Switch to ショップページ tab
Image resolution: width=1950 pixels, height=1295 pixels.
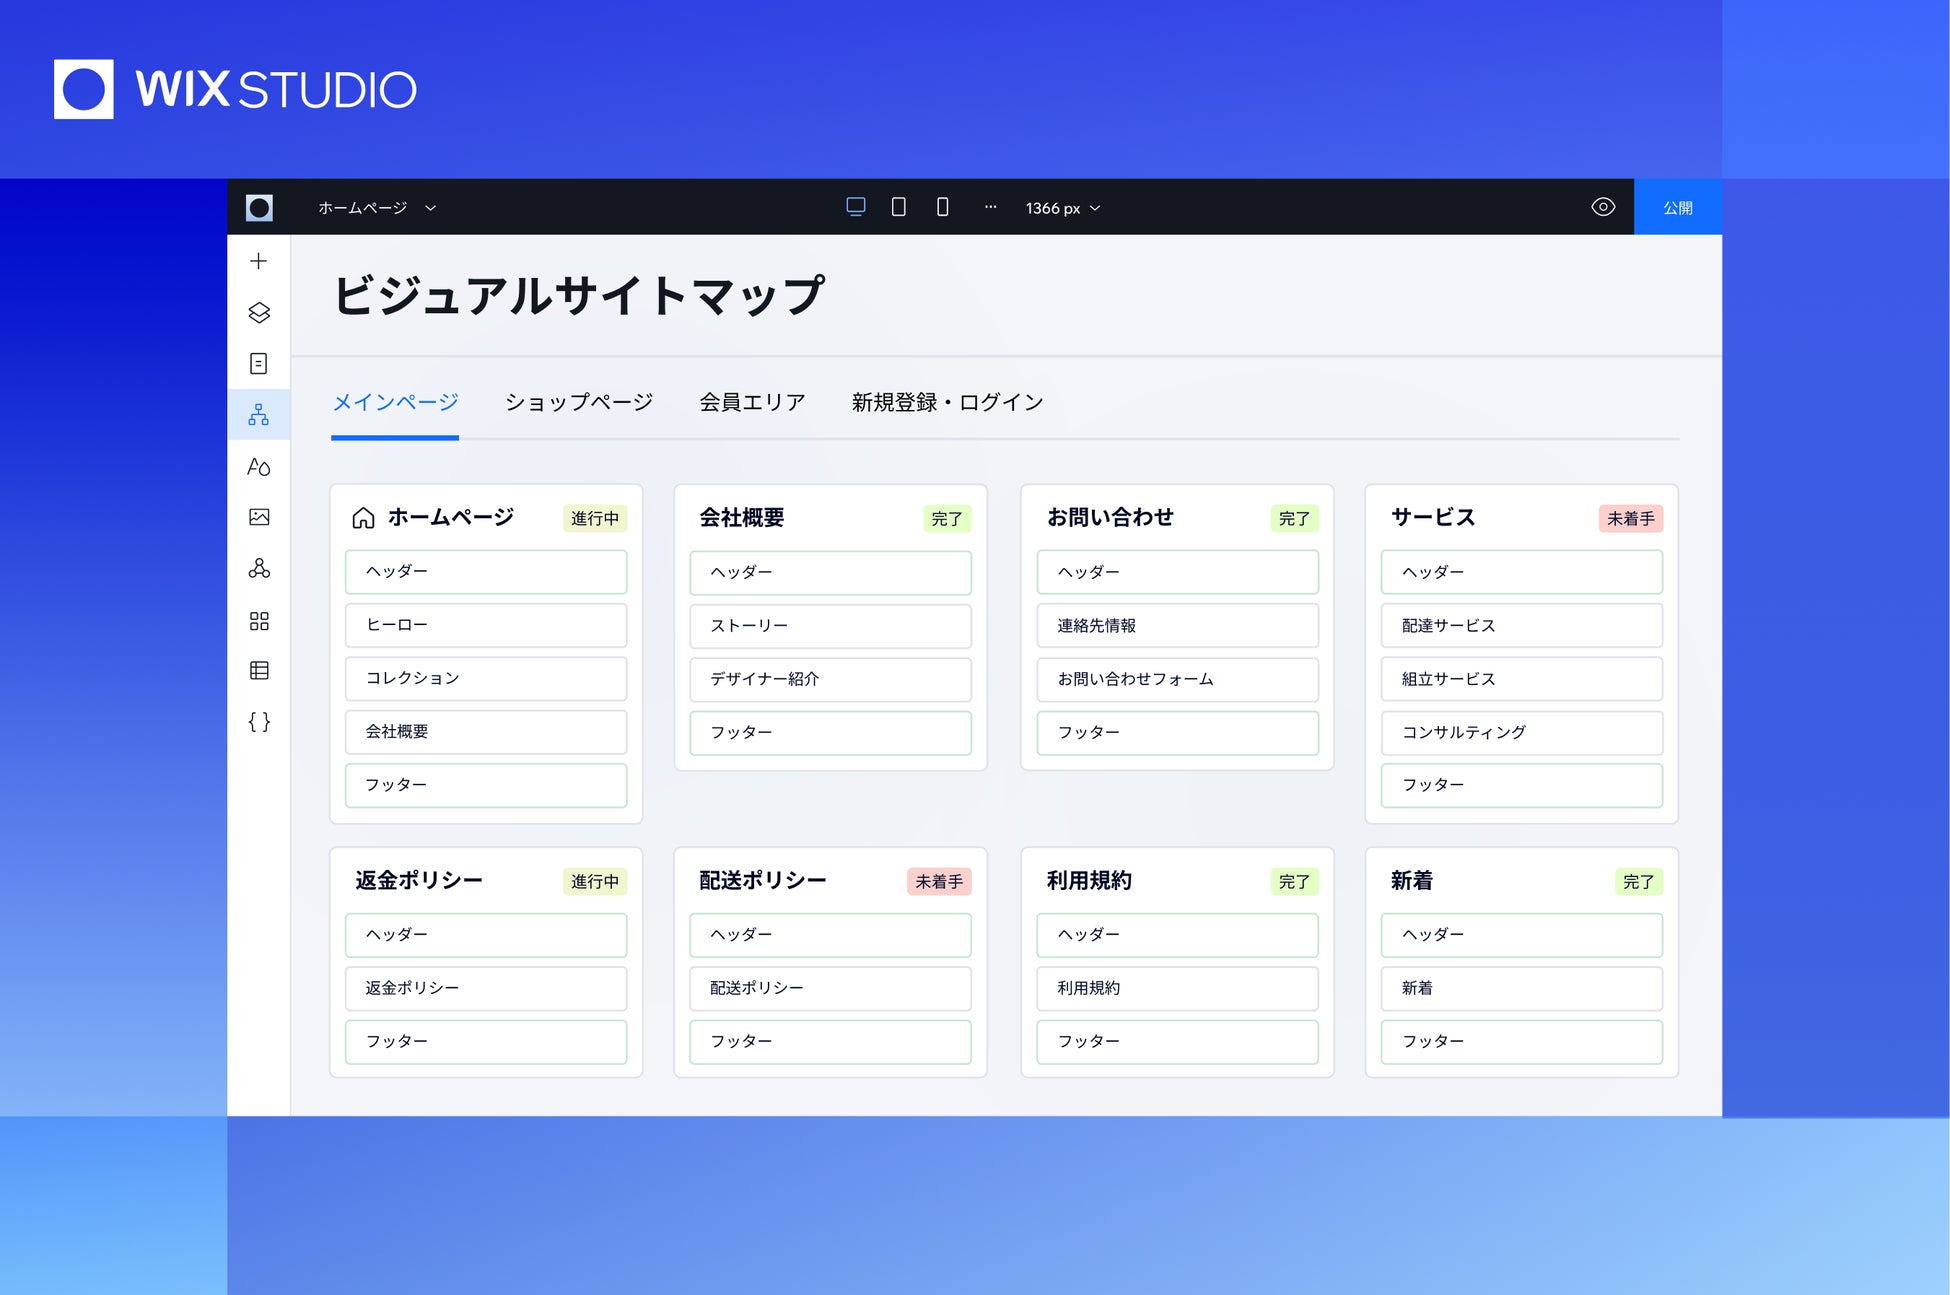(578, 402)
